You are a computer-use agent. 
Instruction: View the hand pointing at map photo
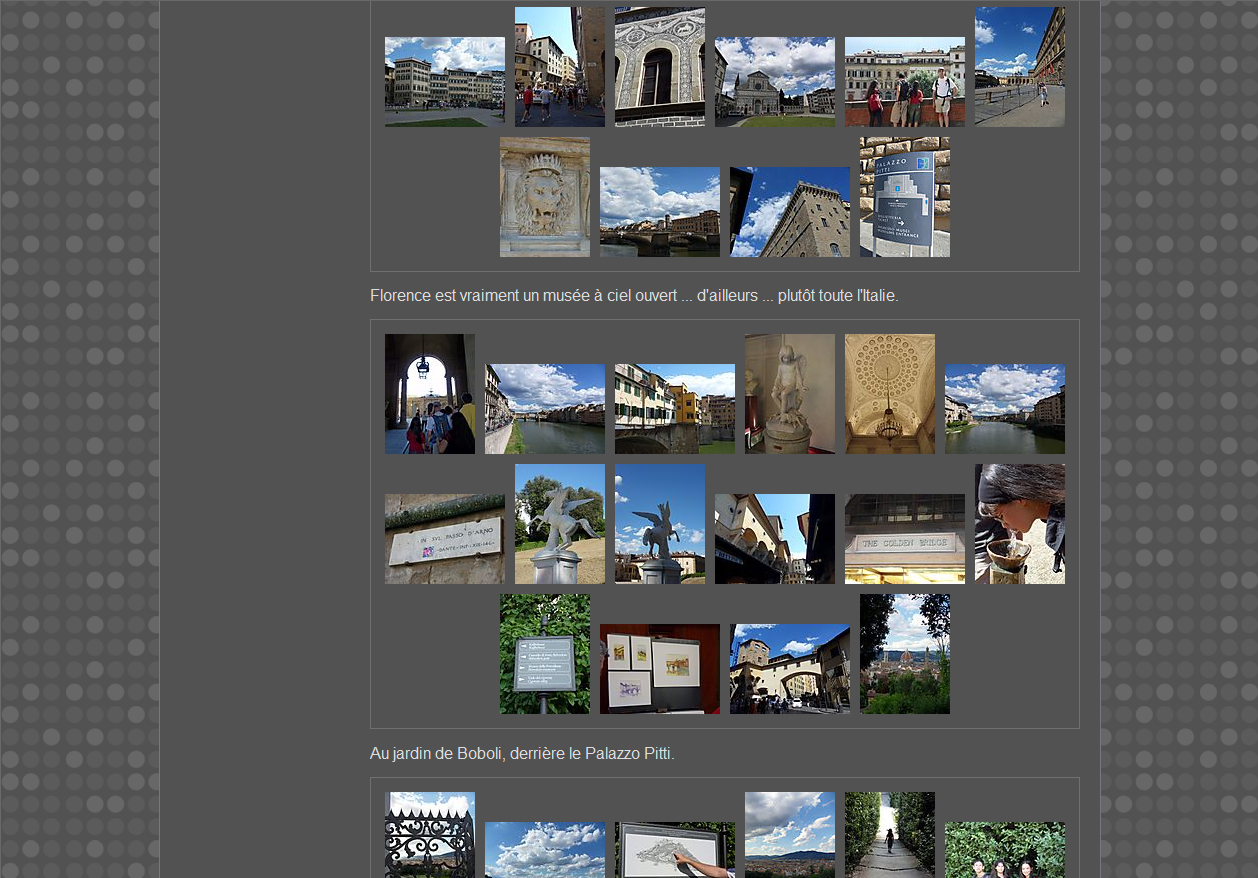pos(674,850)
